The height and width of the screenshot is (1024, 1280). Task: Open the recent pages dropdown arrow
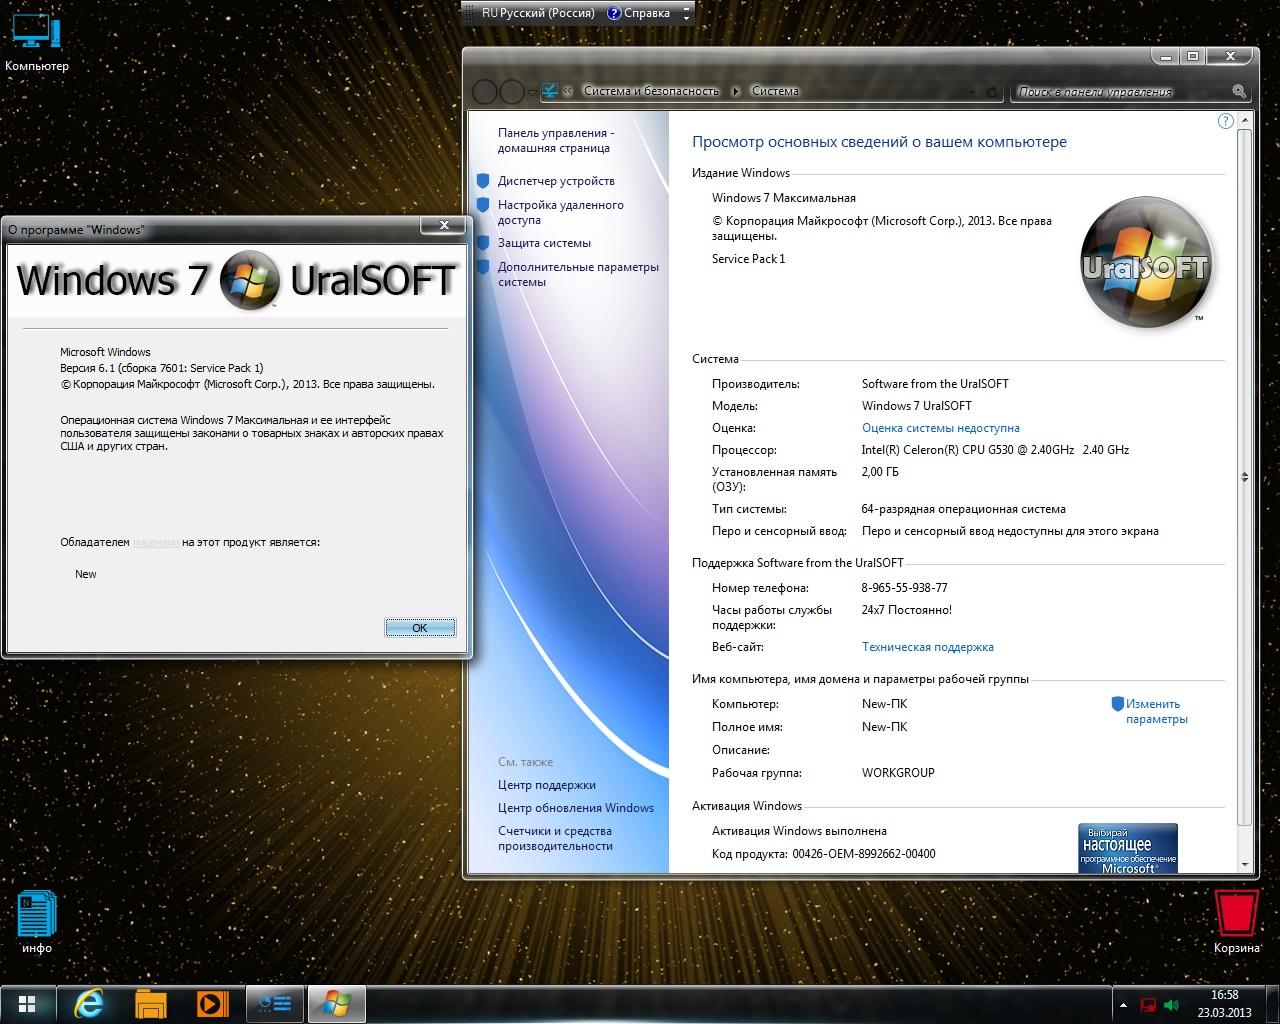532,92
